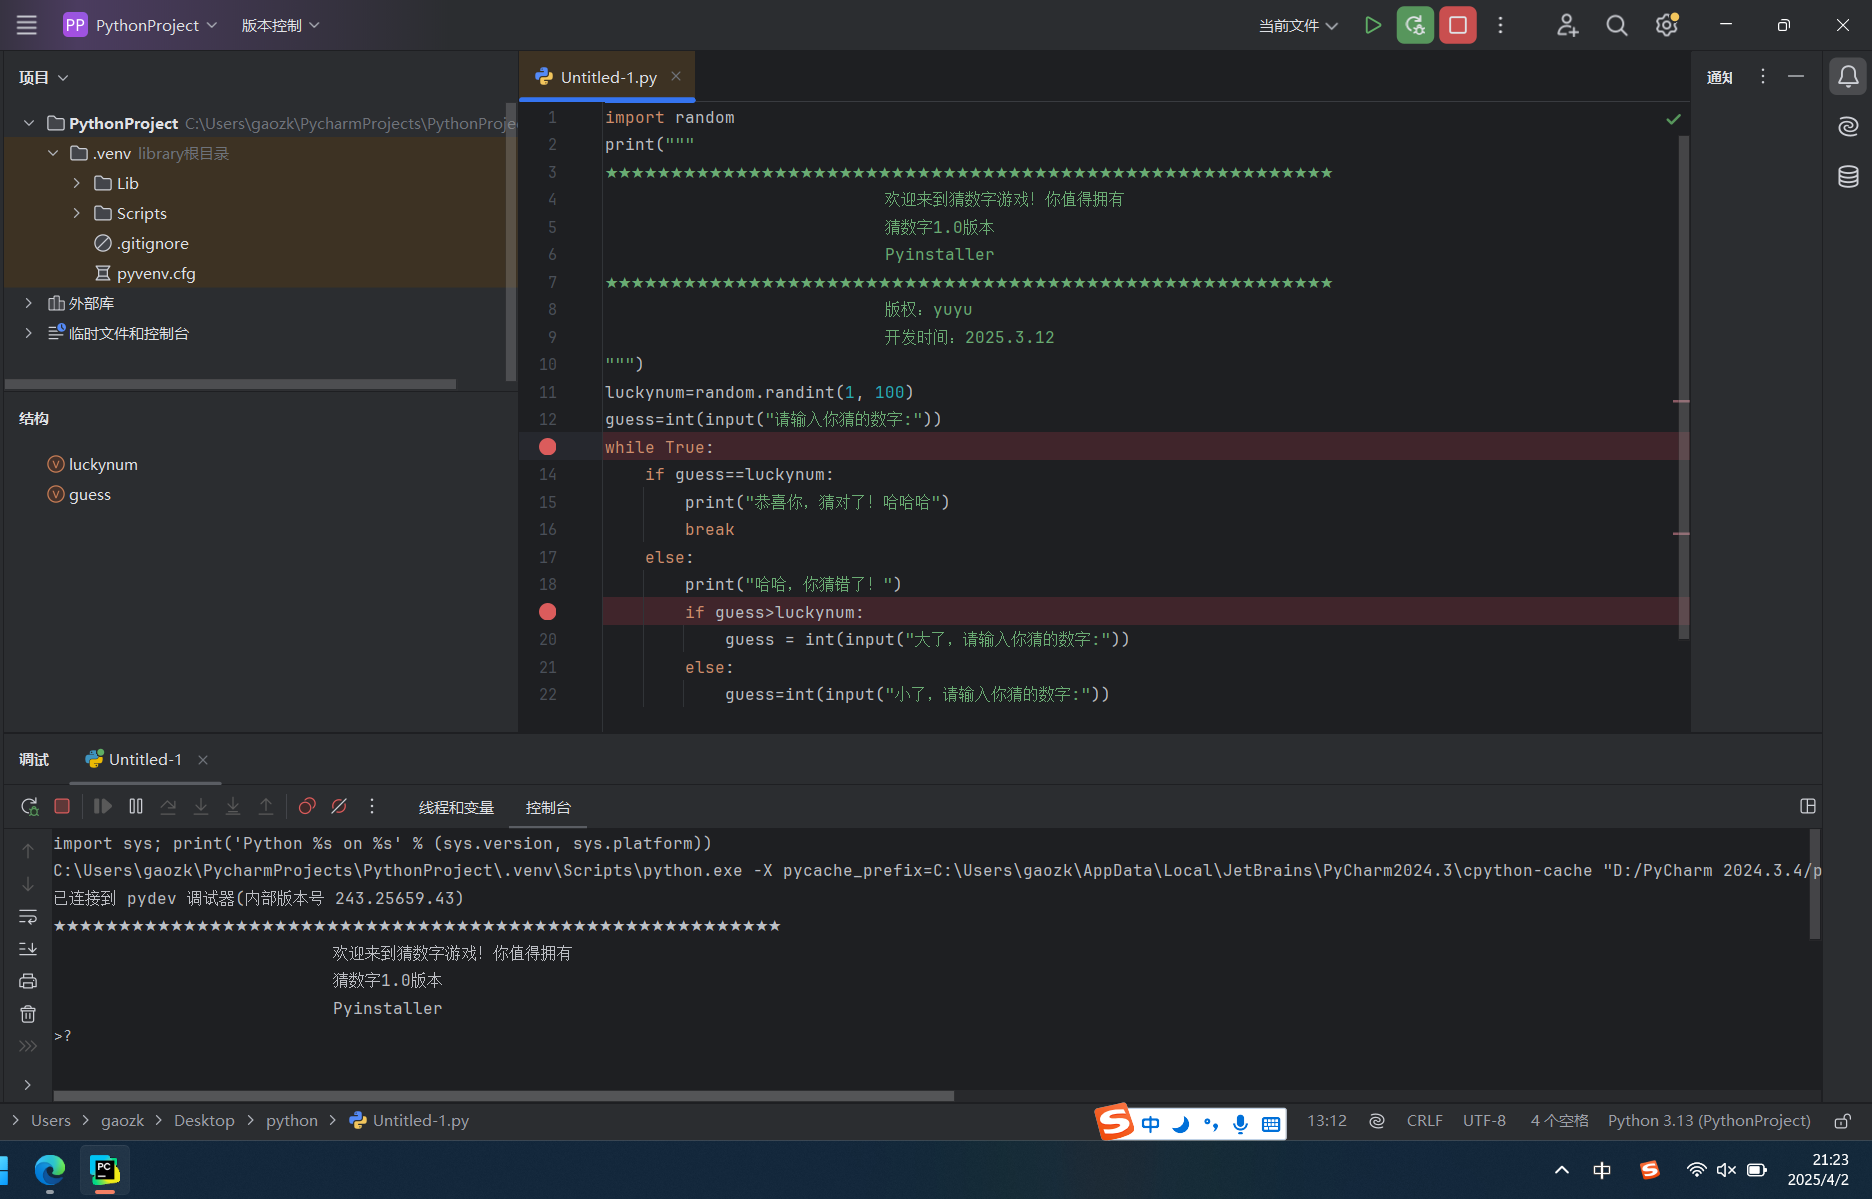This screenshot has width=1872, height=1199.
Task: Move down the stack trace in console
Action: pyautogui.click(x=28, y=884)
